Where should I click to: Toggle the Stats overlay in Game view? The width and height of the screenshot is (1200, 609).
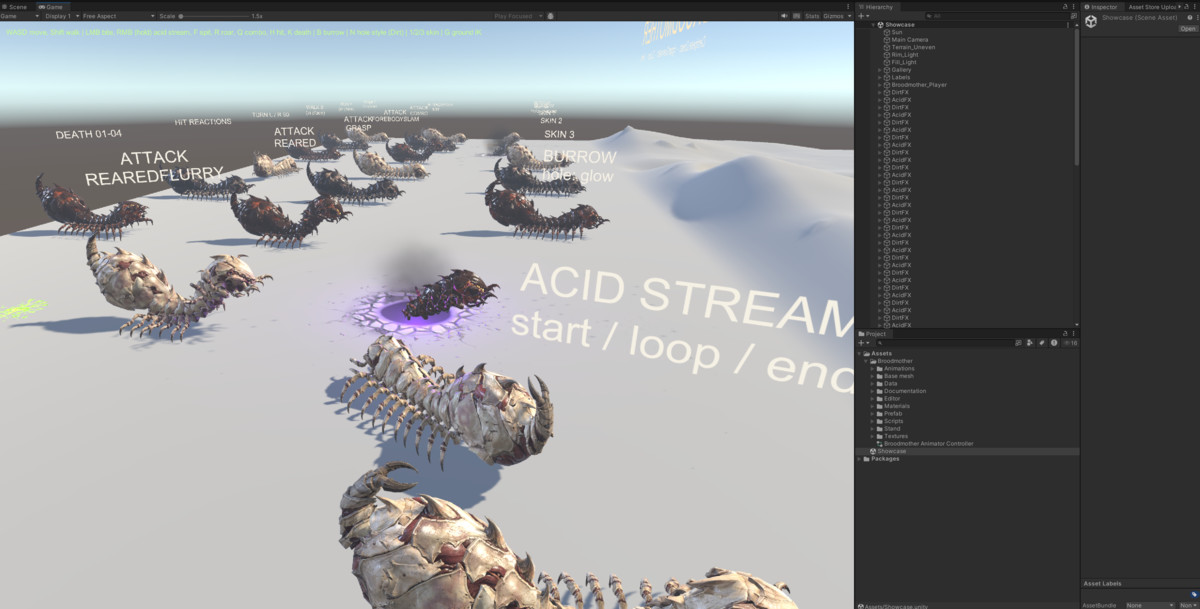pyautogui.click(x=812, y=16)
